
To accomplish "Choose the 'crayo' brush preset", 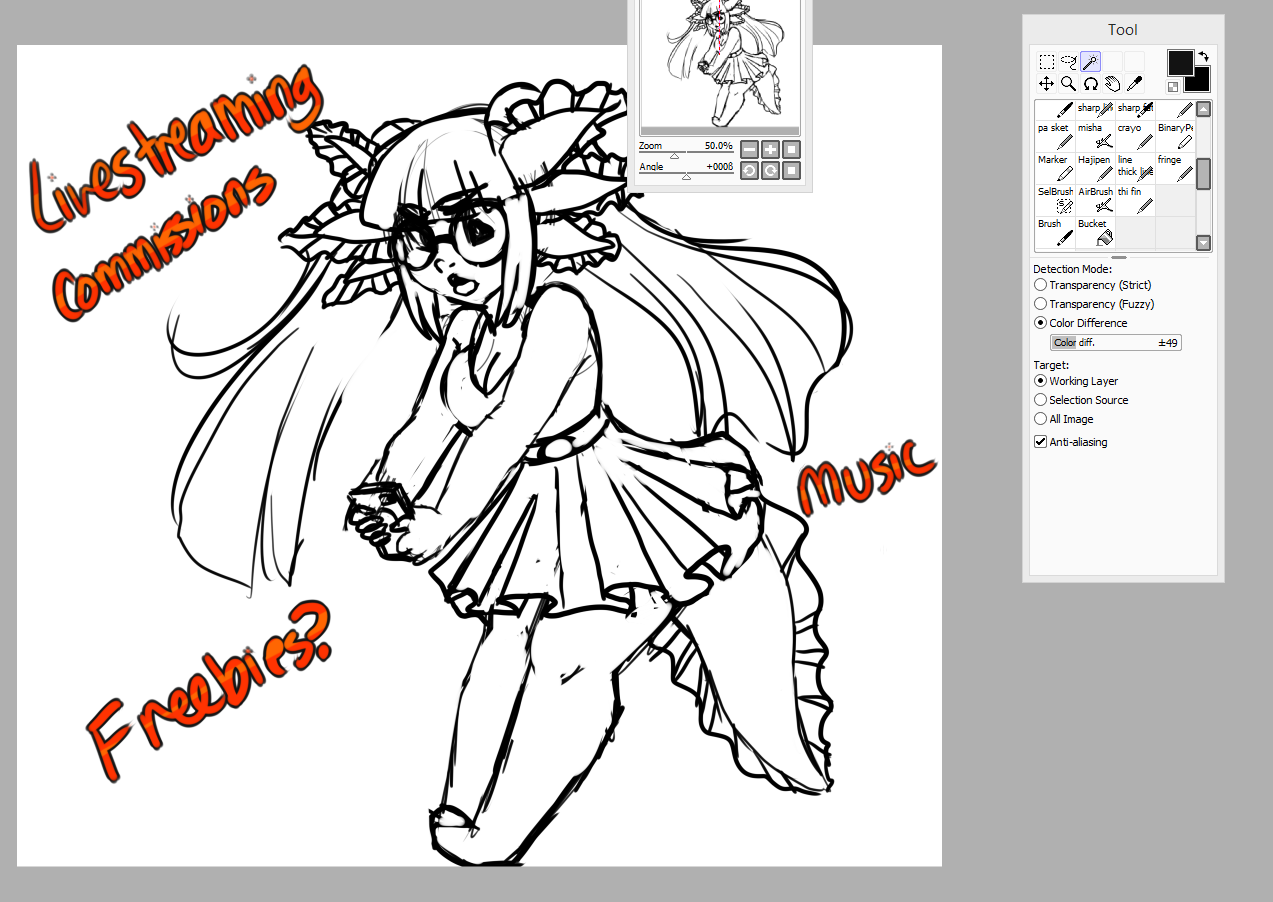I will [x=1135, y=136].
